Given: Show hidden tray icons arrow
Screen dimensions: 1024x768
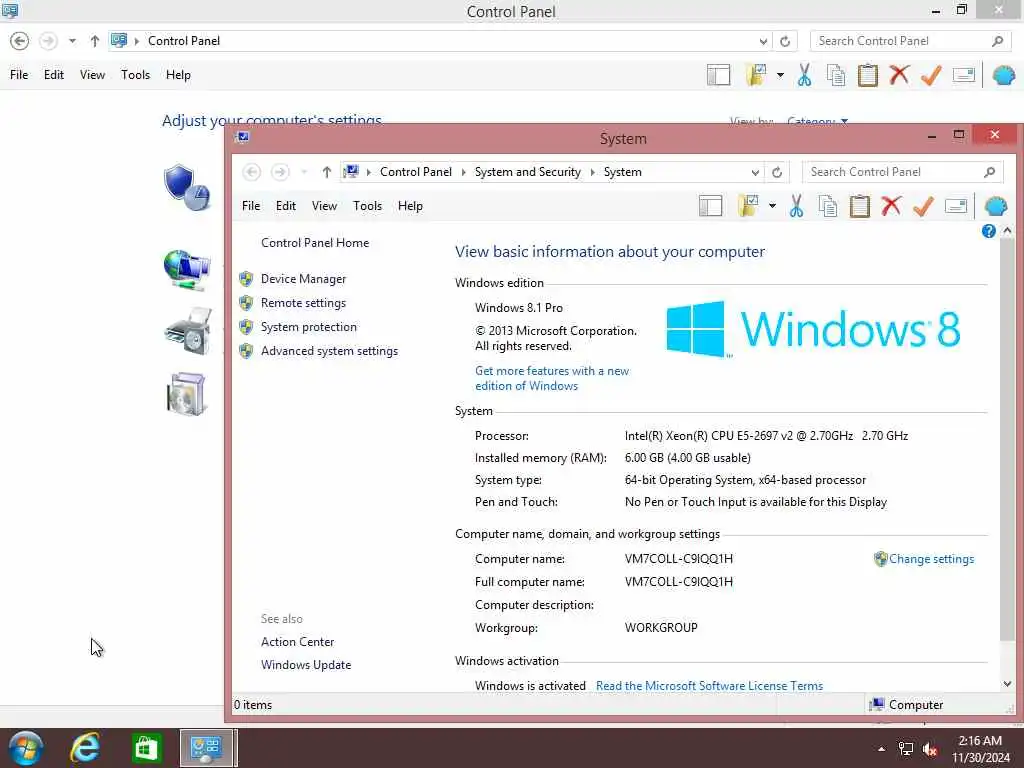Looking at the screenshot, I should [x=881, y=749].
